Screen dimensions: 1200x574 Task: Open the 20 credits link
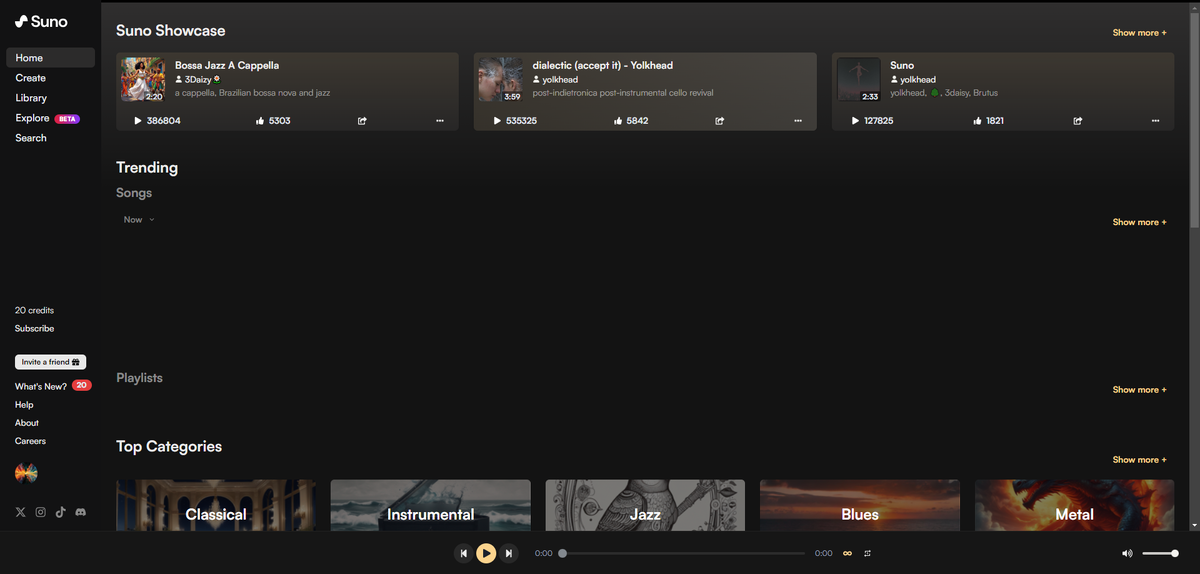point(35,310)
